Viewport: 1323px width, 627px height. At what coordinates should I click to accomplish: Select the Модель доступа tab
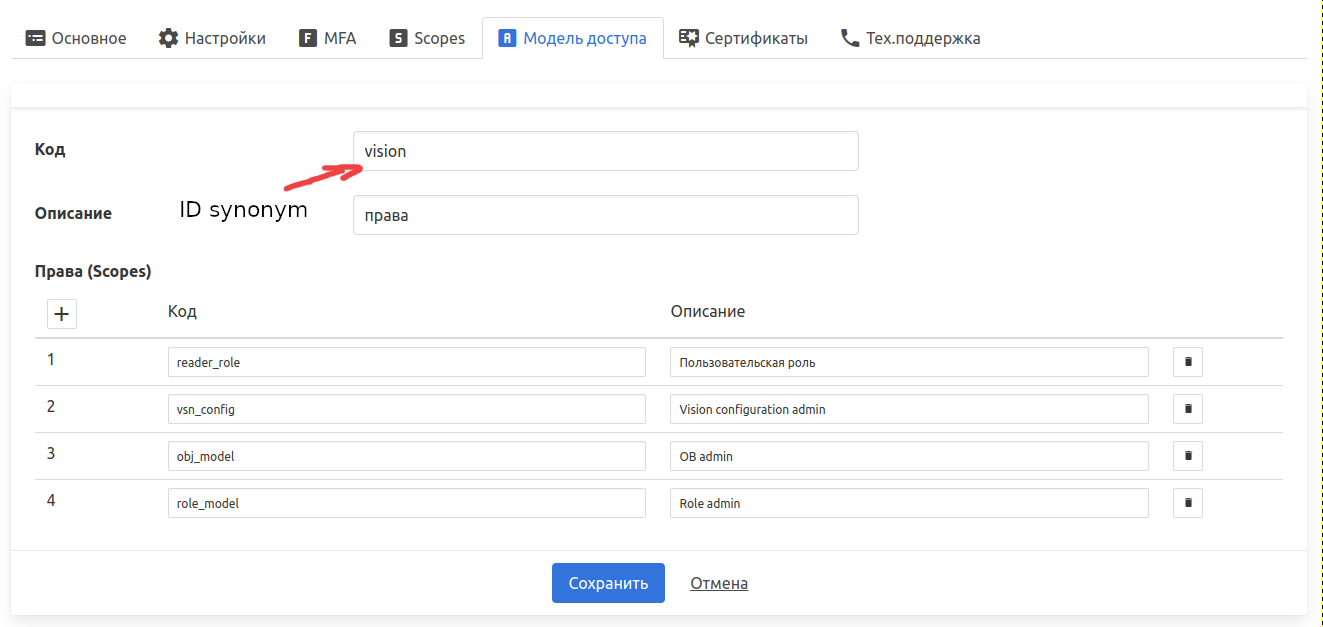tap(572, 38)
